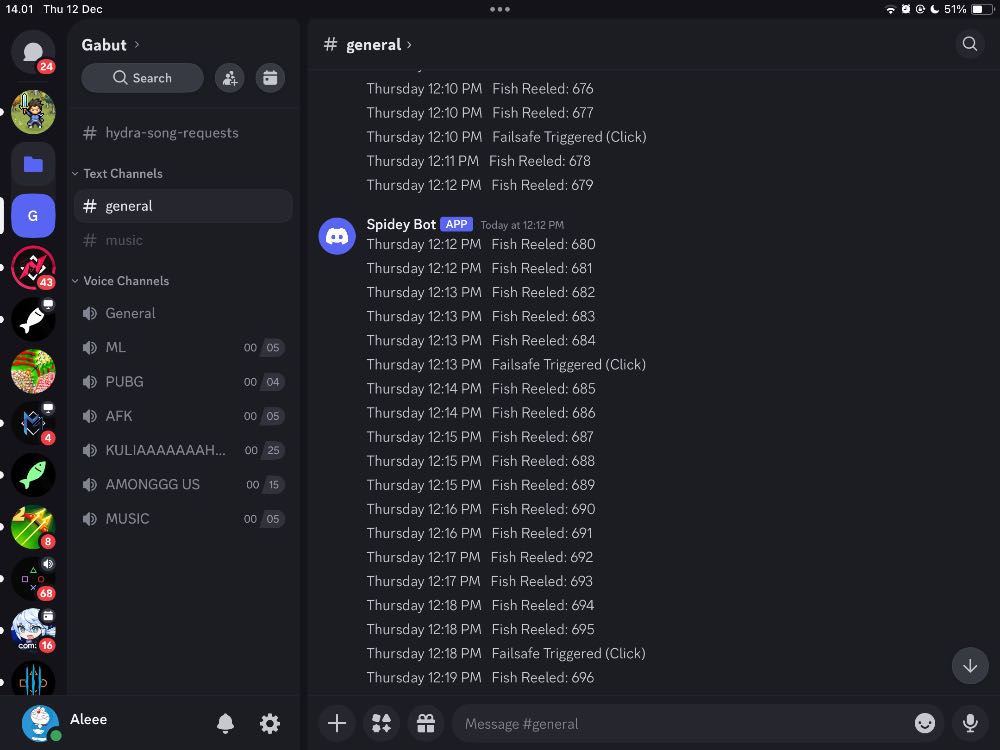
Task: Open the three-dot multitasking menu
Action: [500, 10]
